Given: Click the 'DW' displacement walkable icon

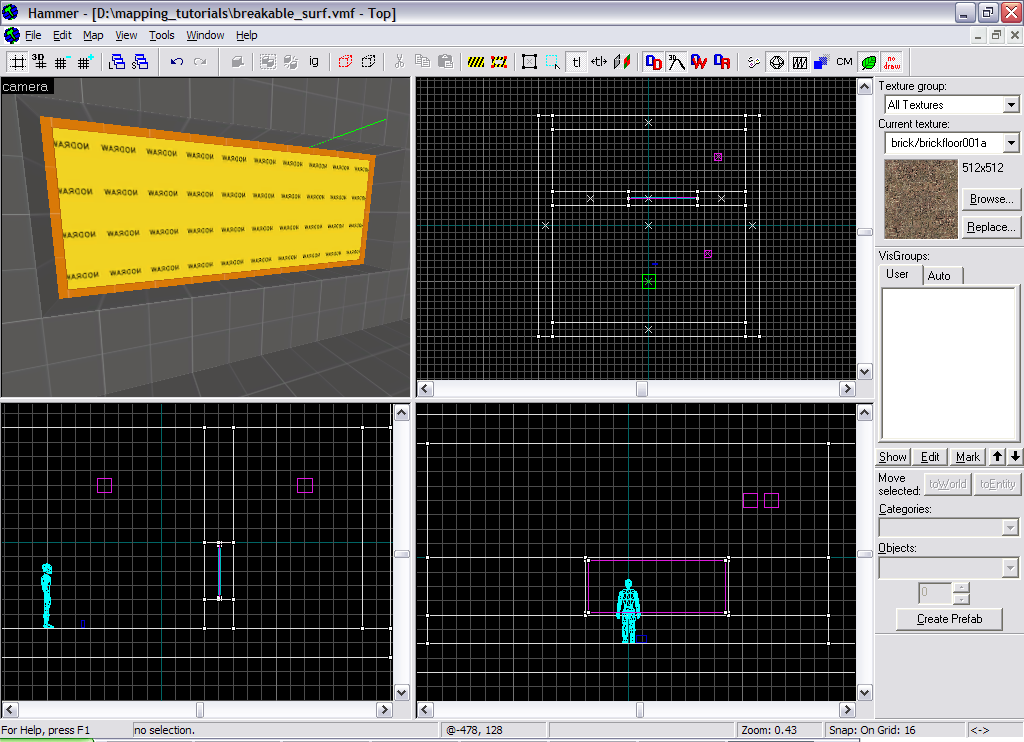Looking at the screenshot, I should 699,62.
